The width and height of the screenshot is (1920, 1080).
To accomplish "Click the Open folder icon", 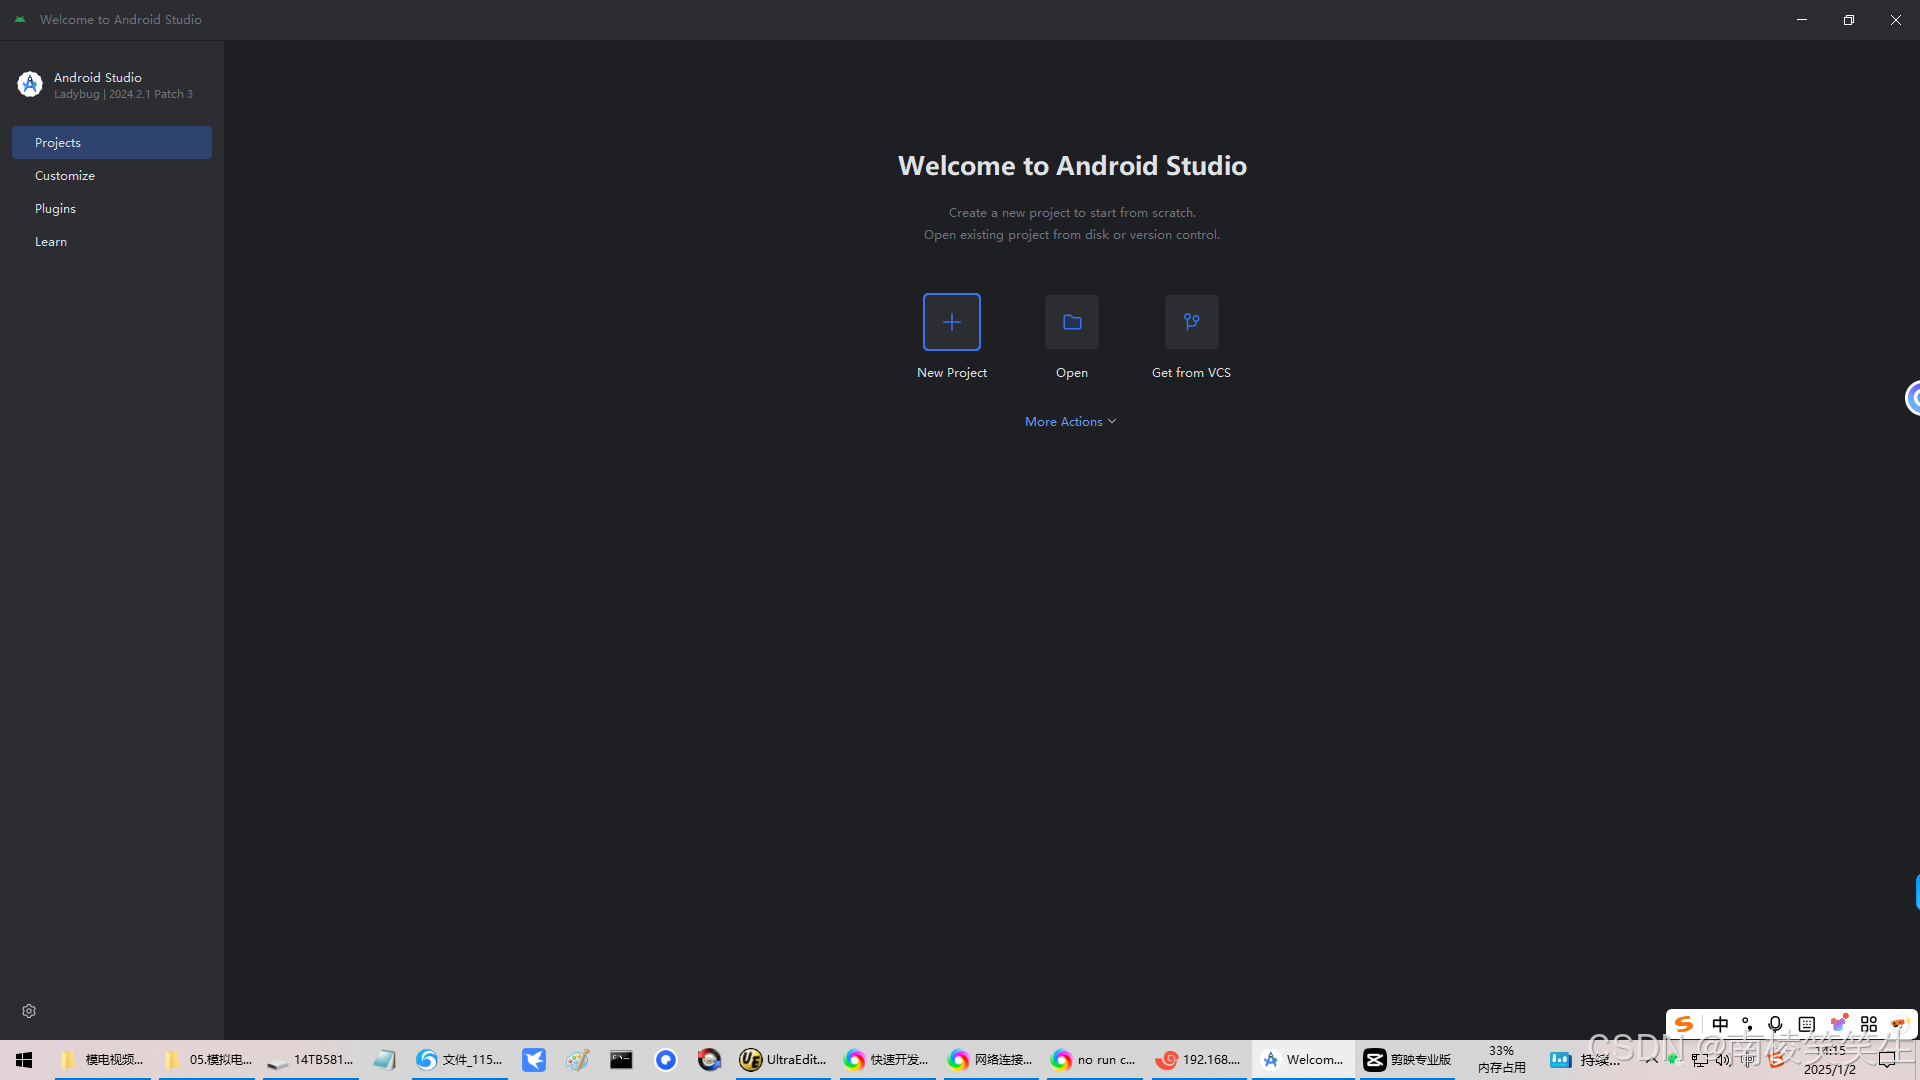I will (x=1071, y=322).
